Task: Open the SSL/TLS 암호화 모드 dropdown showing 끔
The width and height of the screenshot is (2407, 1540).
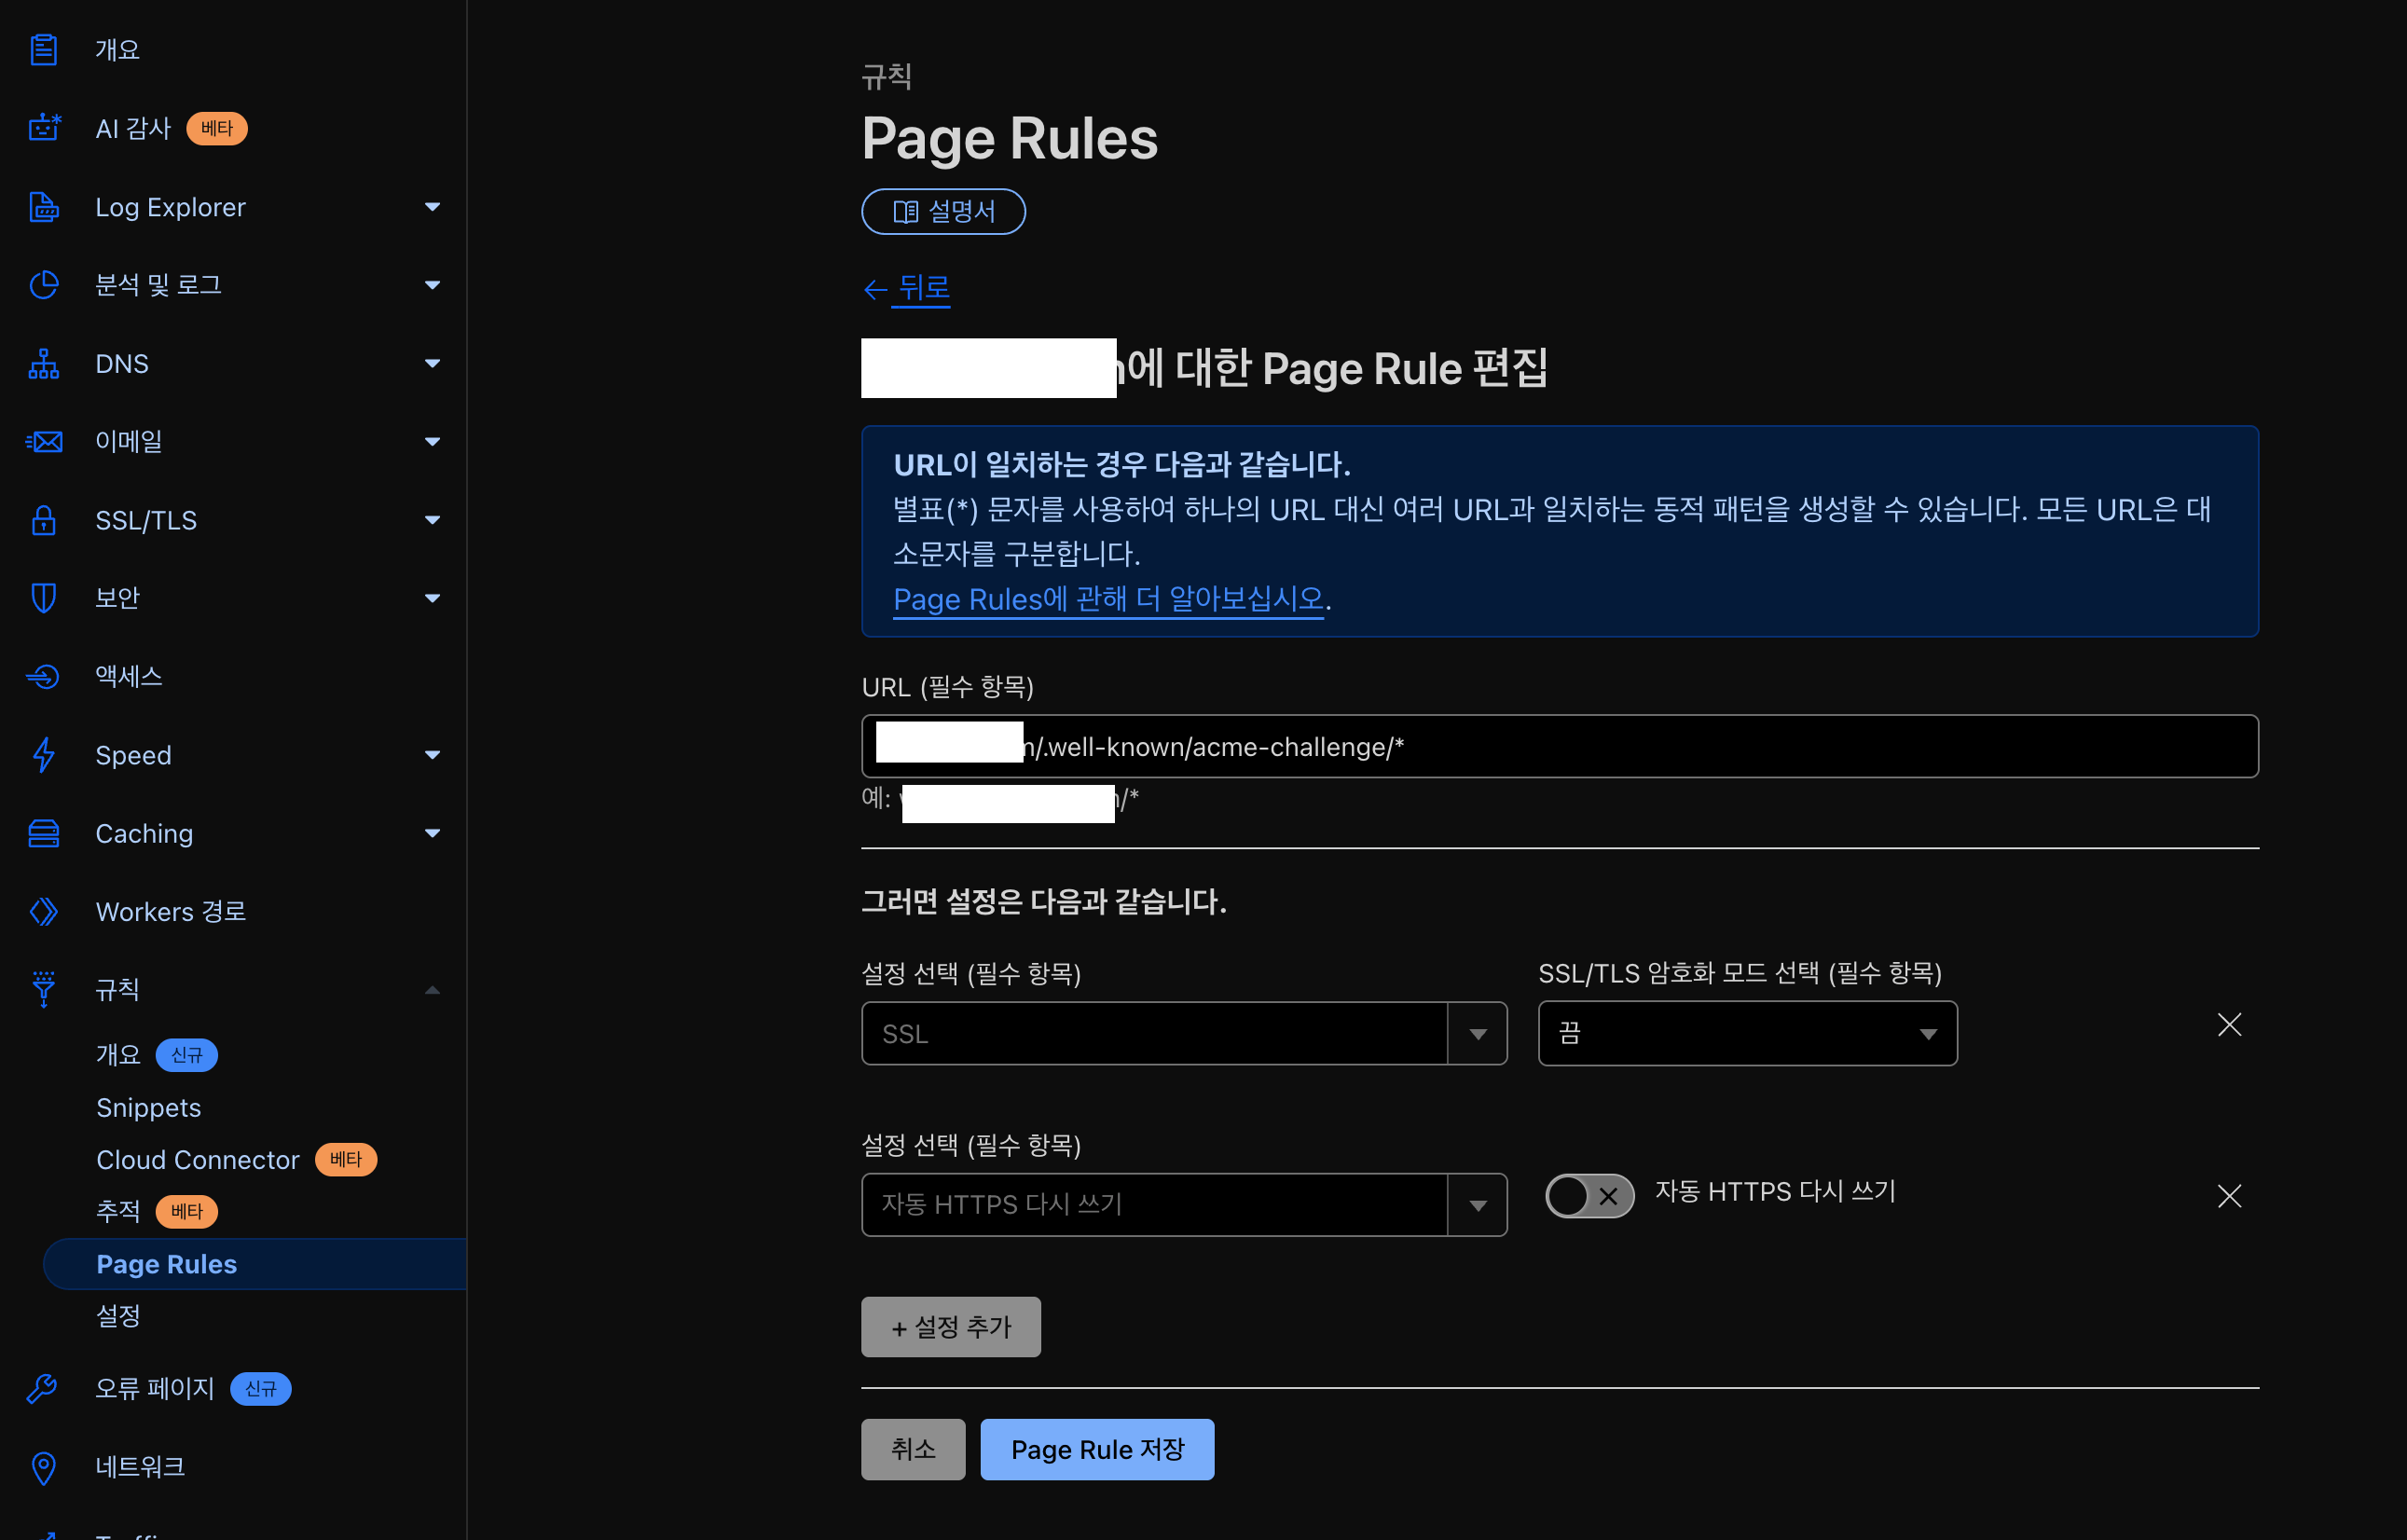Action: [x=1747, y=1034]
